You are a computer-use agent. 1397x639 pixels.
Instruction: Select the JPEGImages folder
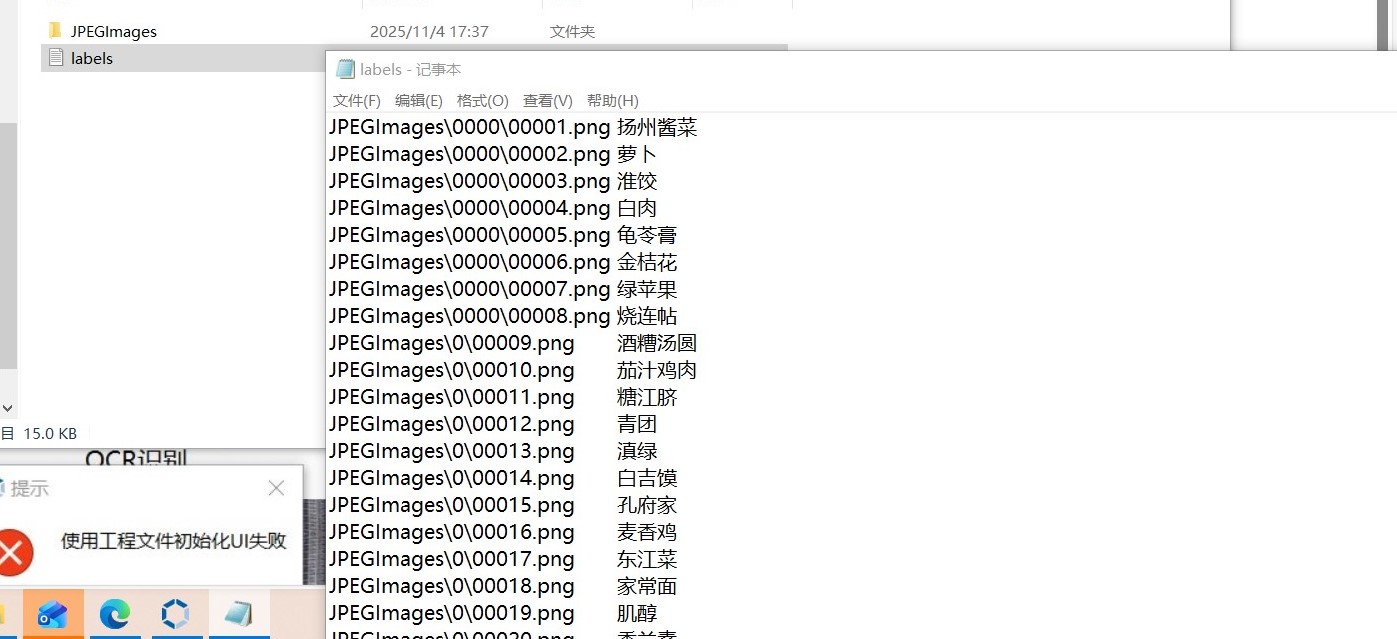(113, 31)
